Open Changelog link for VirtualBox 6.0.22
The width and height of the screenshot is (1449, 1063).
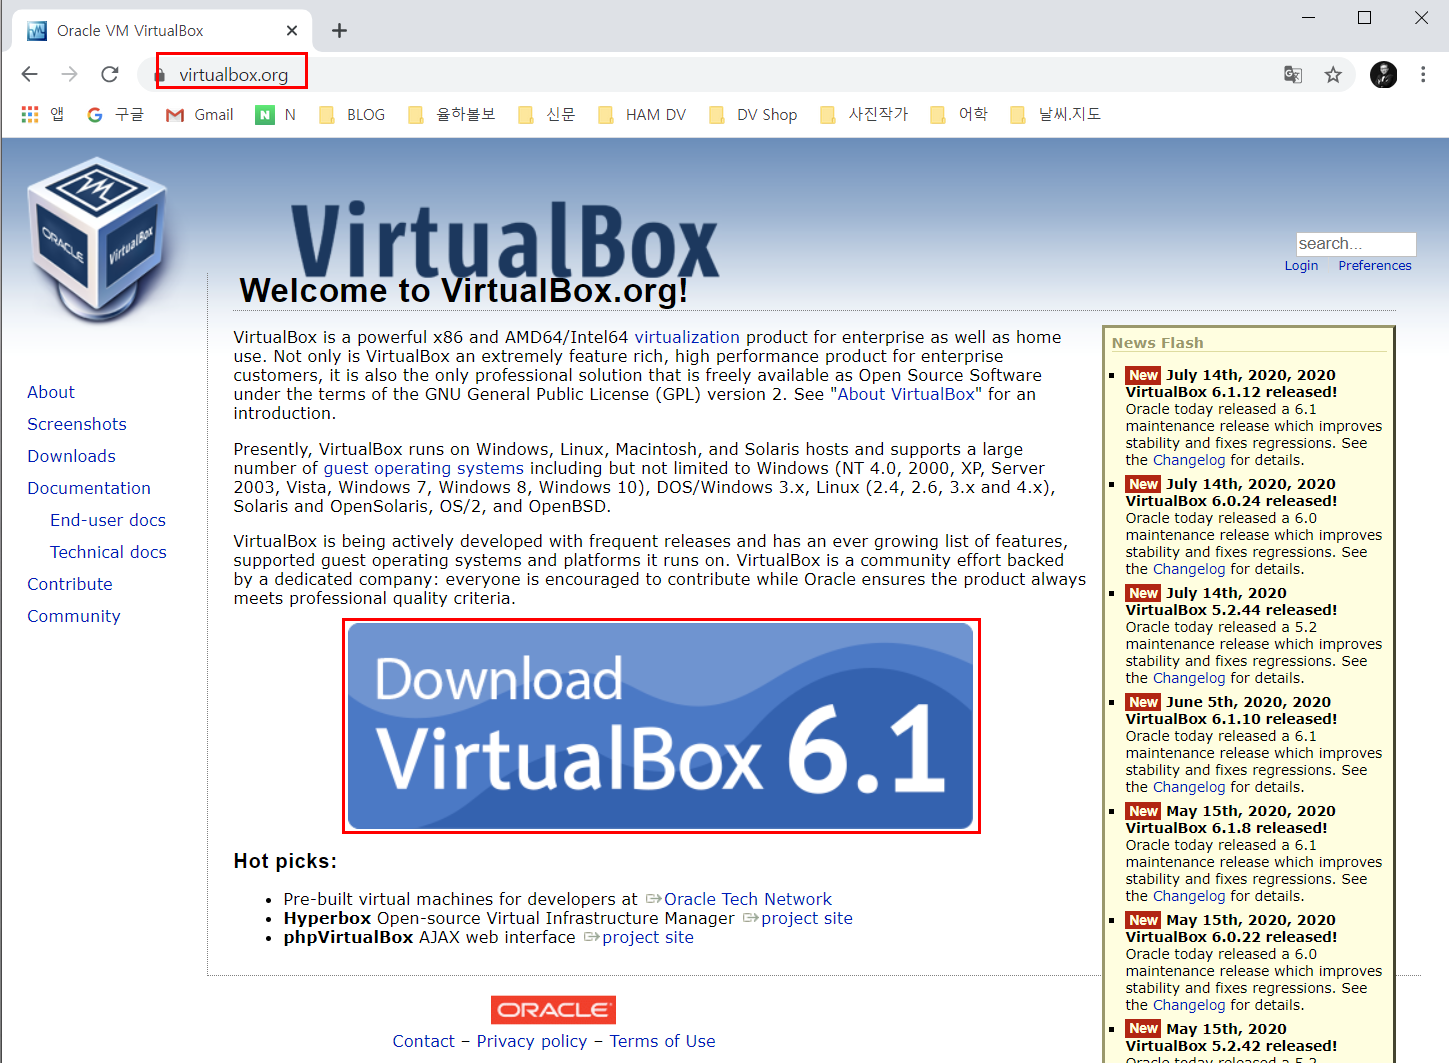tap(1189, 1005)
